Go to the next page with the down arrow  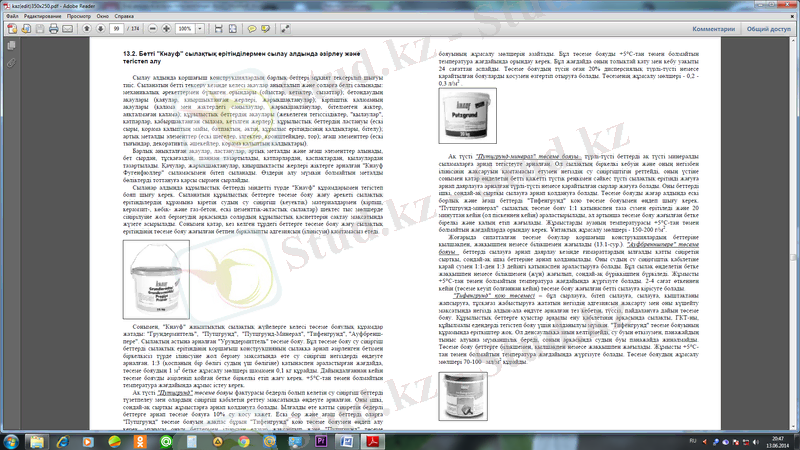(101, 29)
